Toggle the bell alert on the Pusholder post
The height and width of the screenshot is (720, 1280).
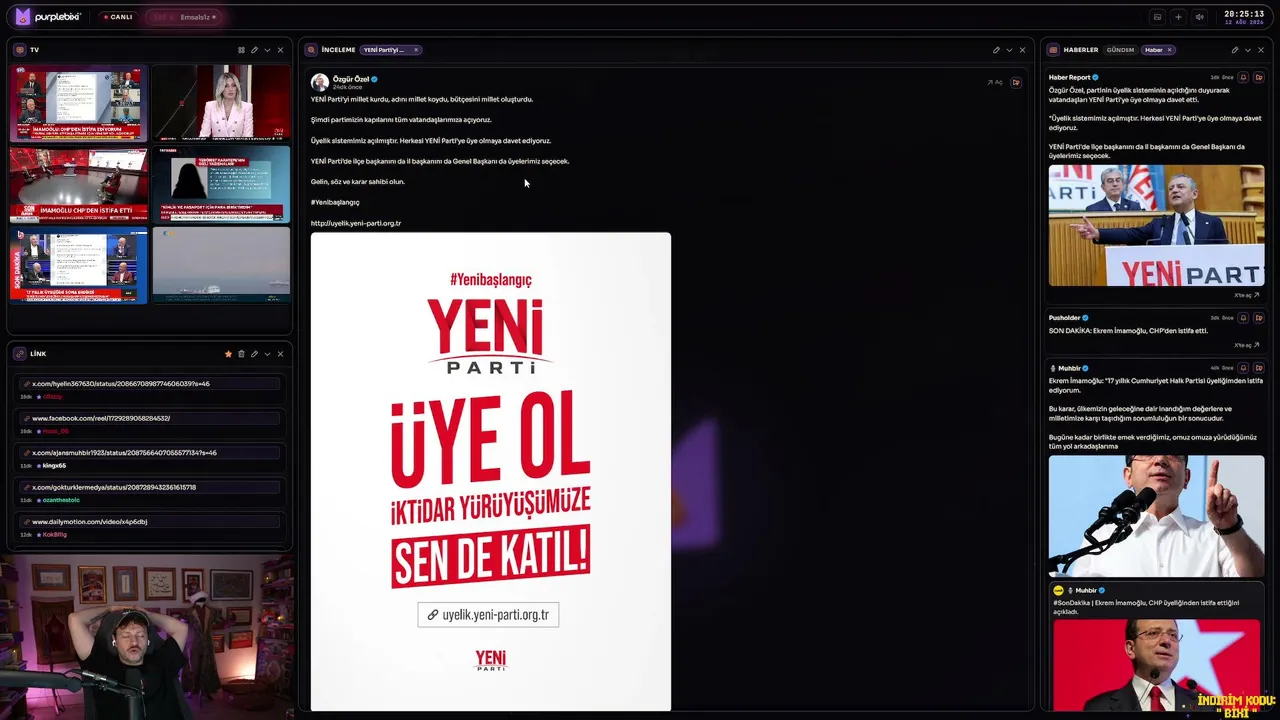coord(1243,318)
